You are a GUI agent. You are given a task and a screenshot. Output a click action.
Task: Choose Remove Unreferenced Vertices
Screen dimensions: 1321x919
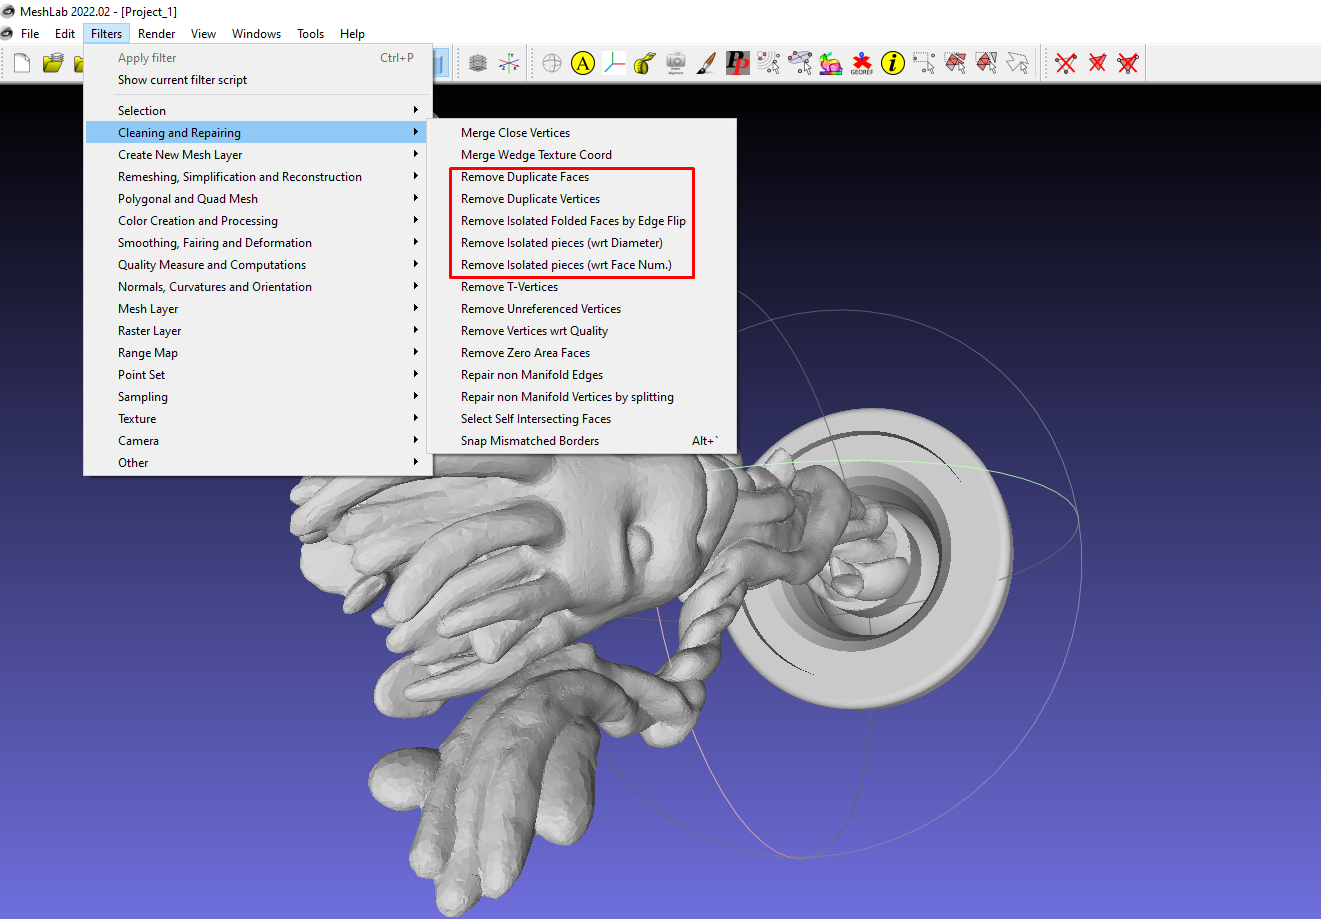(582, 309)
